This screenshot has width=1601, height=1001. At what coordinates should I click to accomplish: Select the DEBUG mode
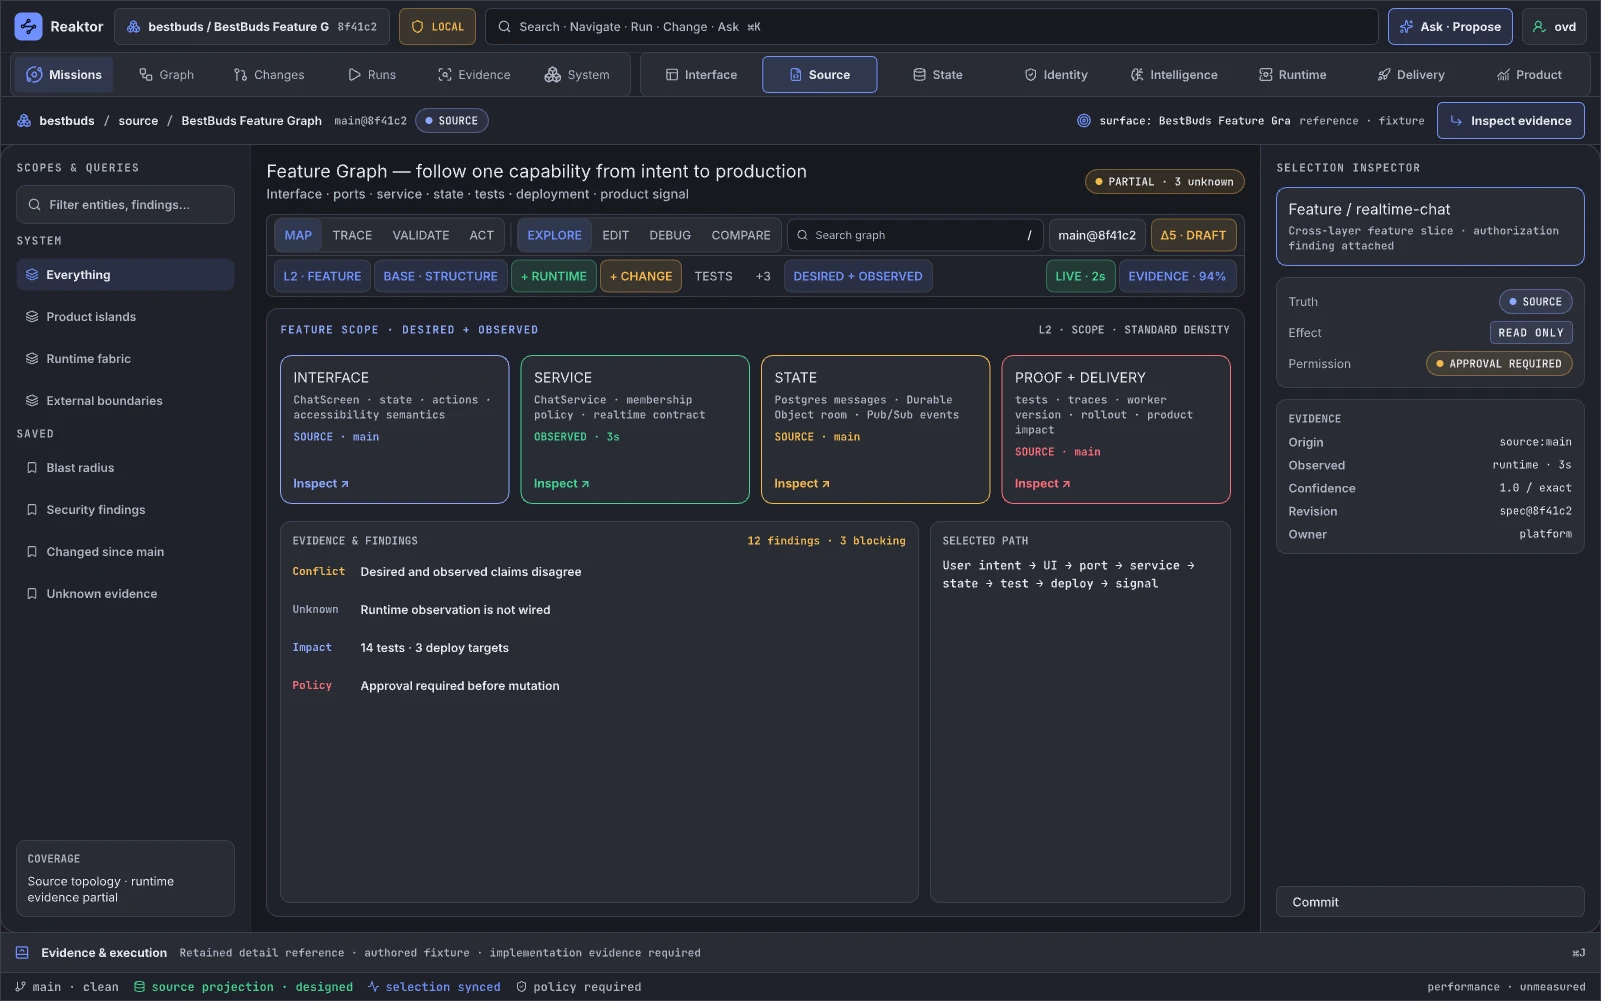(x=670, y=236)
